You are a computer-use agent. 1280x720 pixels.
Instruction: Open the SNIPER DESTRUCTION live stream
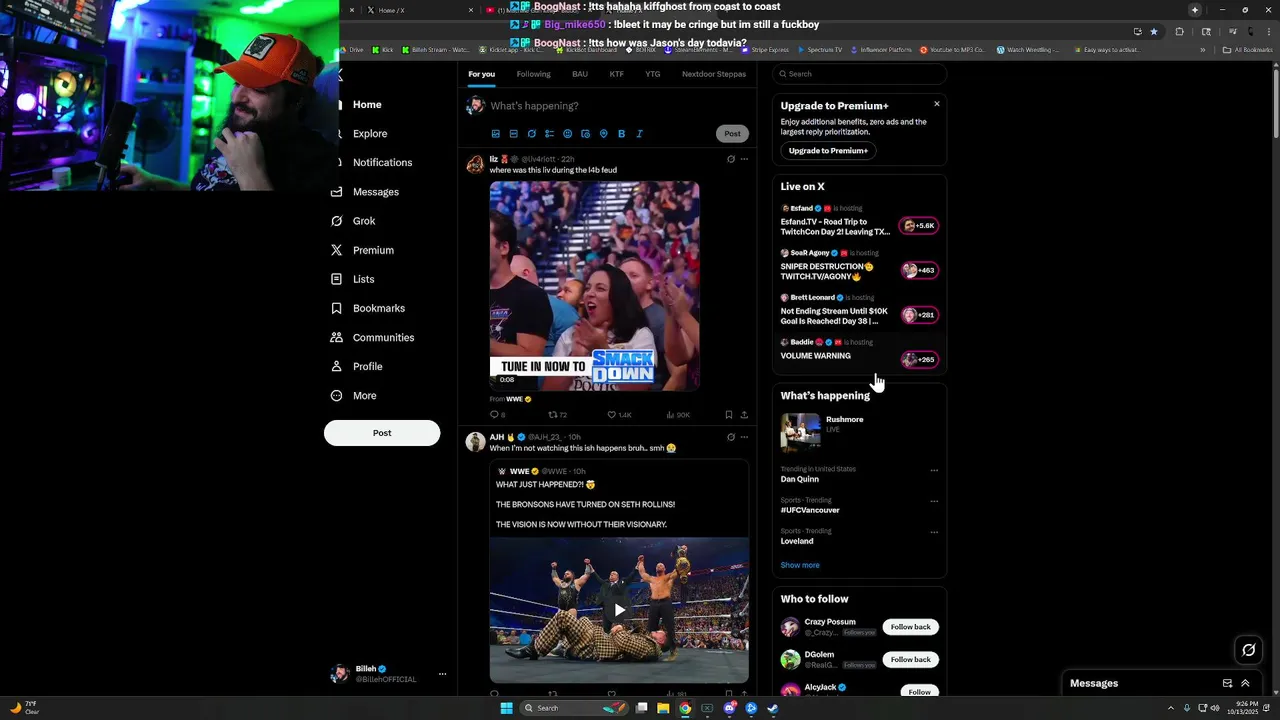[859, 266]
